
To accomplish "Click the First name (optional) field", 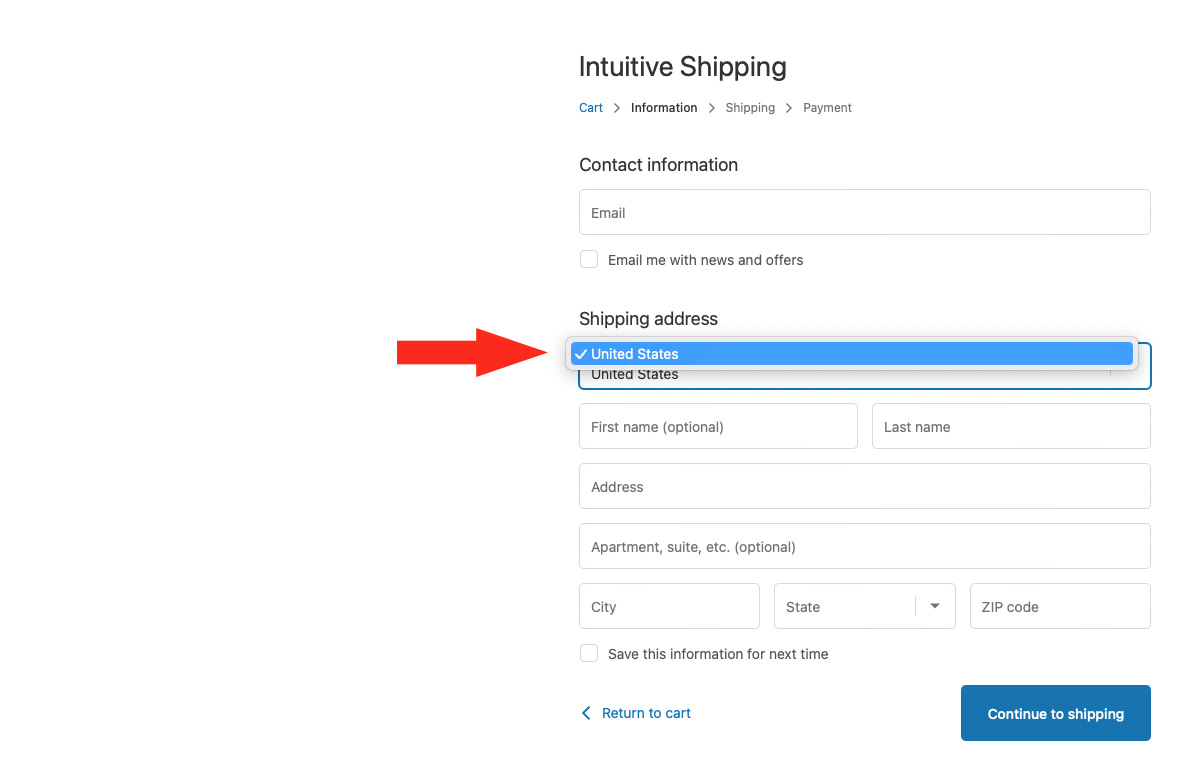I will pyautogui.click(x=718, y=426).
